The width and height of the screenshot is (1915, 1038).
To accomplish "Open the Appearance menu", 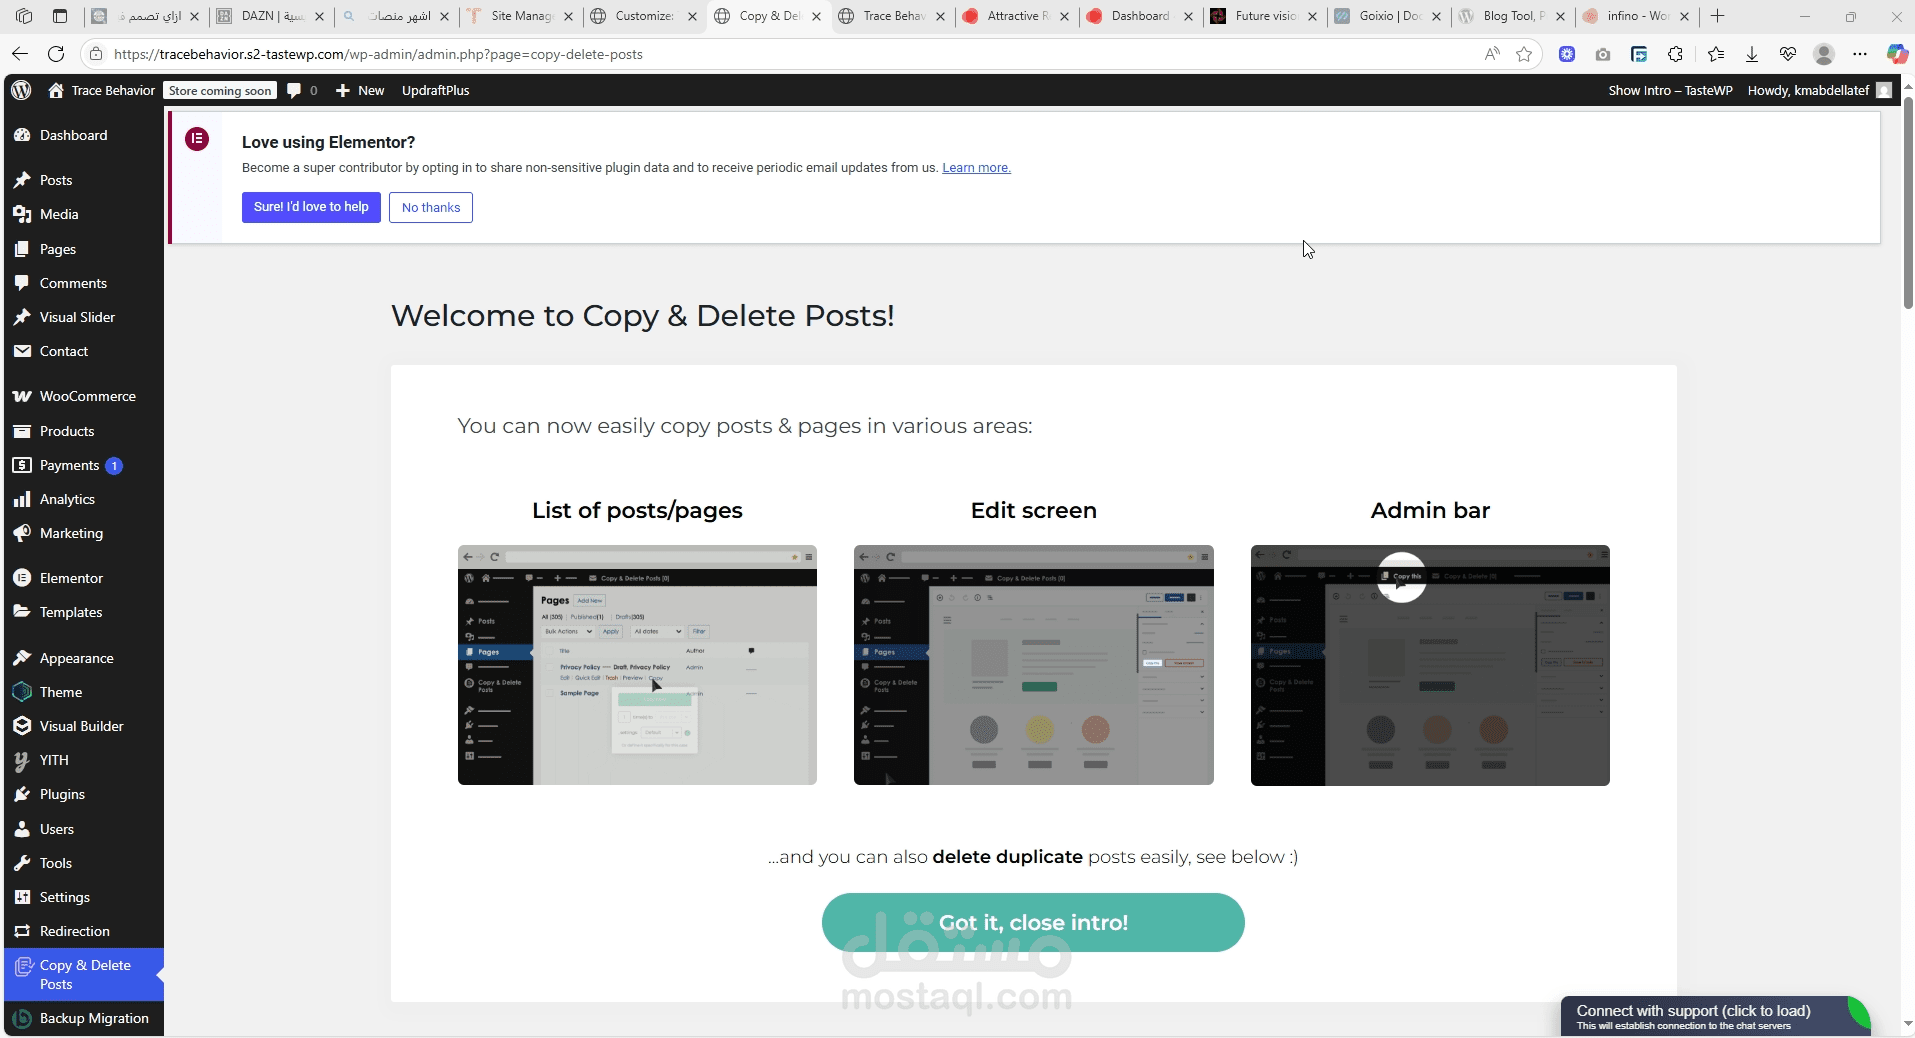I will [84, 658].
